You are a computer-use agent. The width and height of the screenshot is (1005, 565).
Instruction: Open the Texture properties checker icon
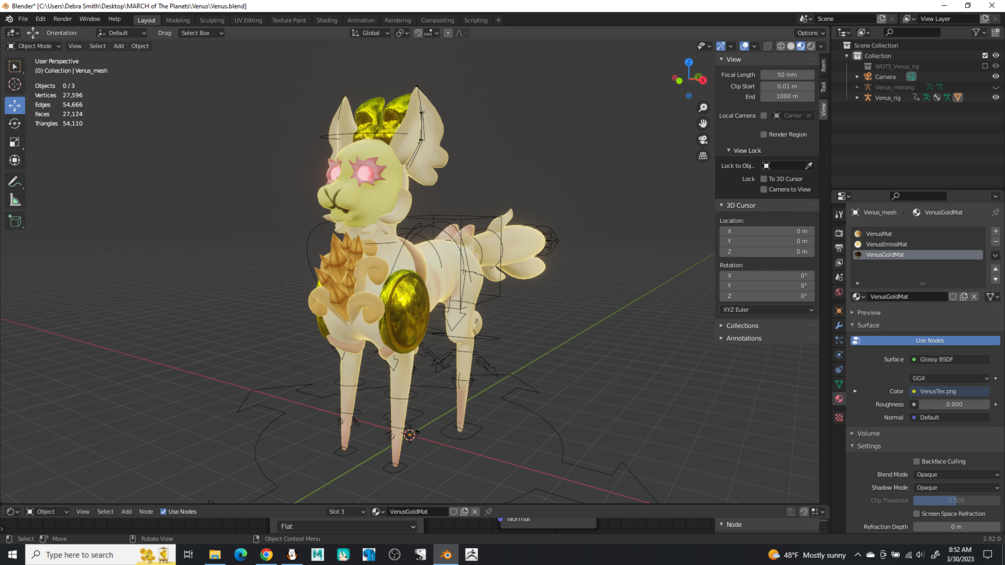click(839, 417)
